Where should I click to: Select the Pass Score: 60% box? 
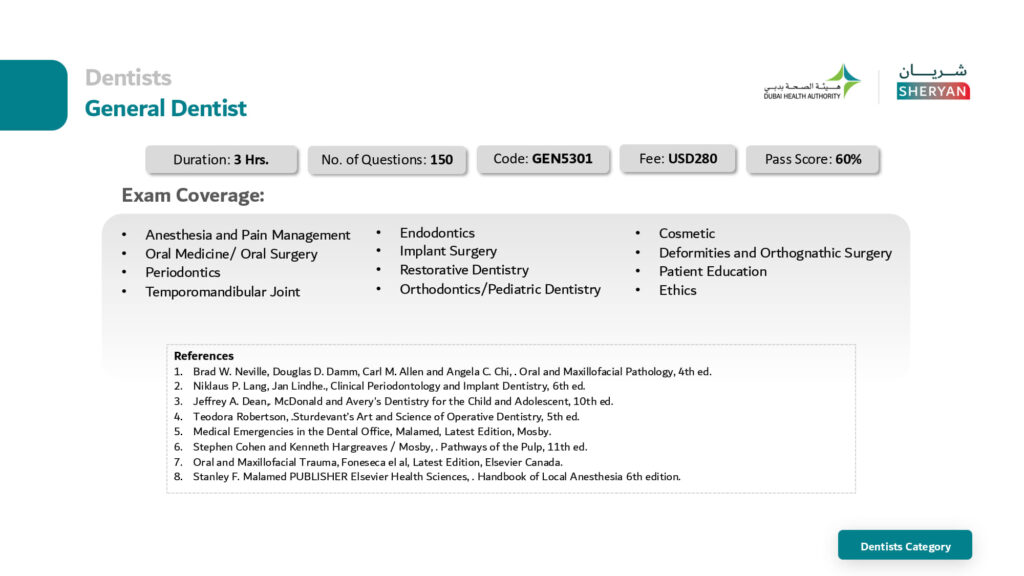[813, 159]
